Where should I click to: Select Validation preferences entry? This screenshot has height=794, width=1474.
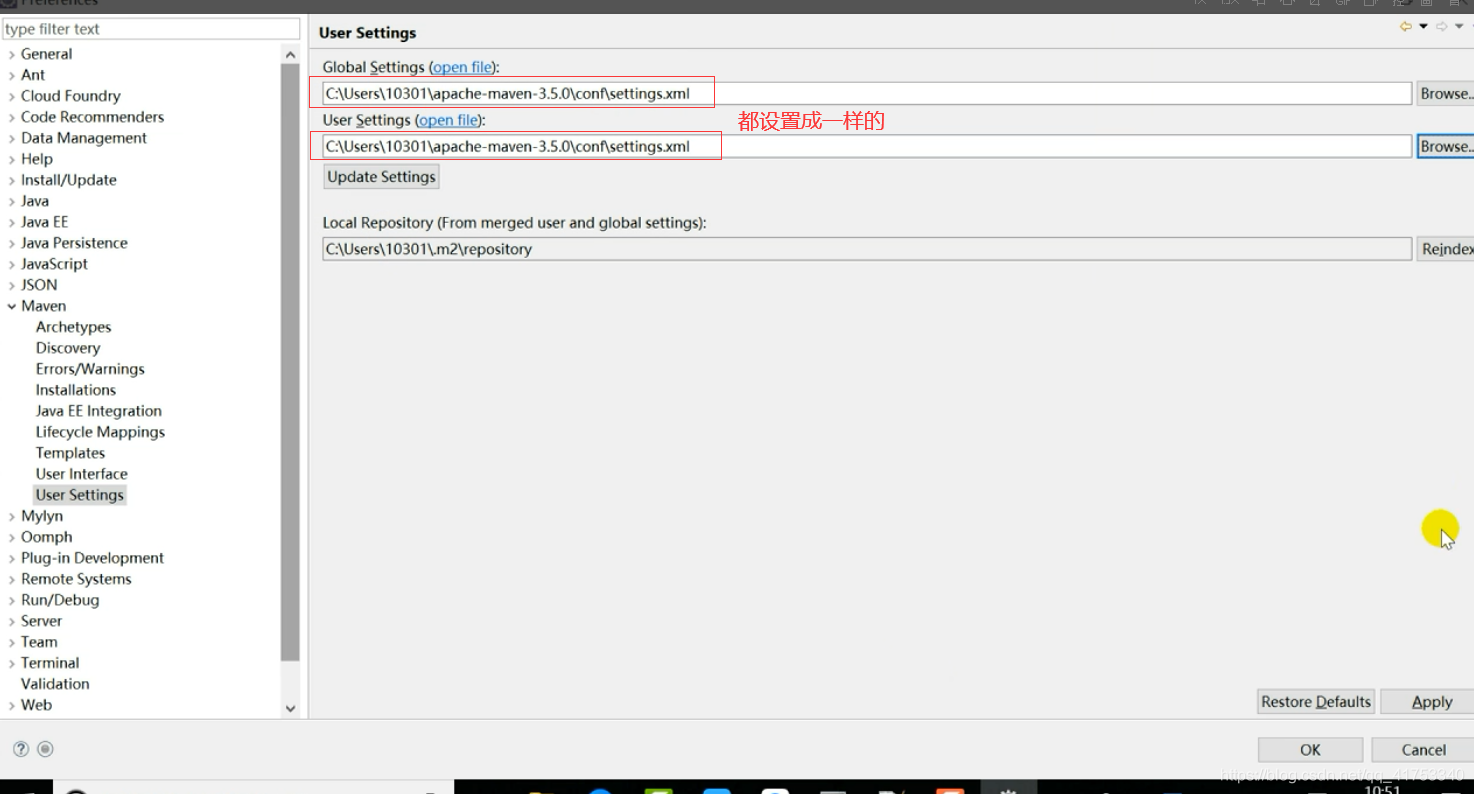click(x=55, y=684)
